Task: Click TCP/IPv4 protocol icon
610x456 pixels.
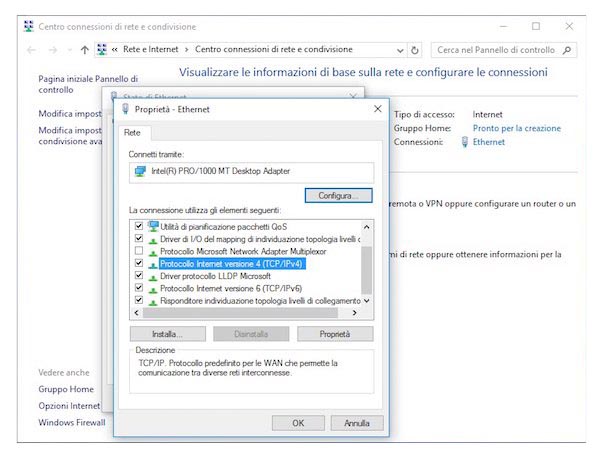Action: 153,265
